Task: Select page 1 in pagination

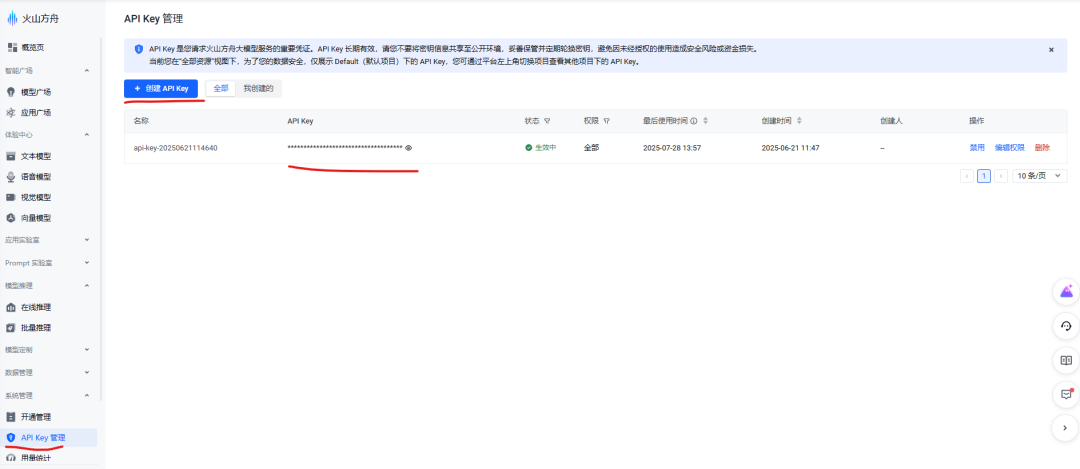Action: coord(984,176)
